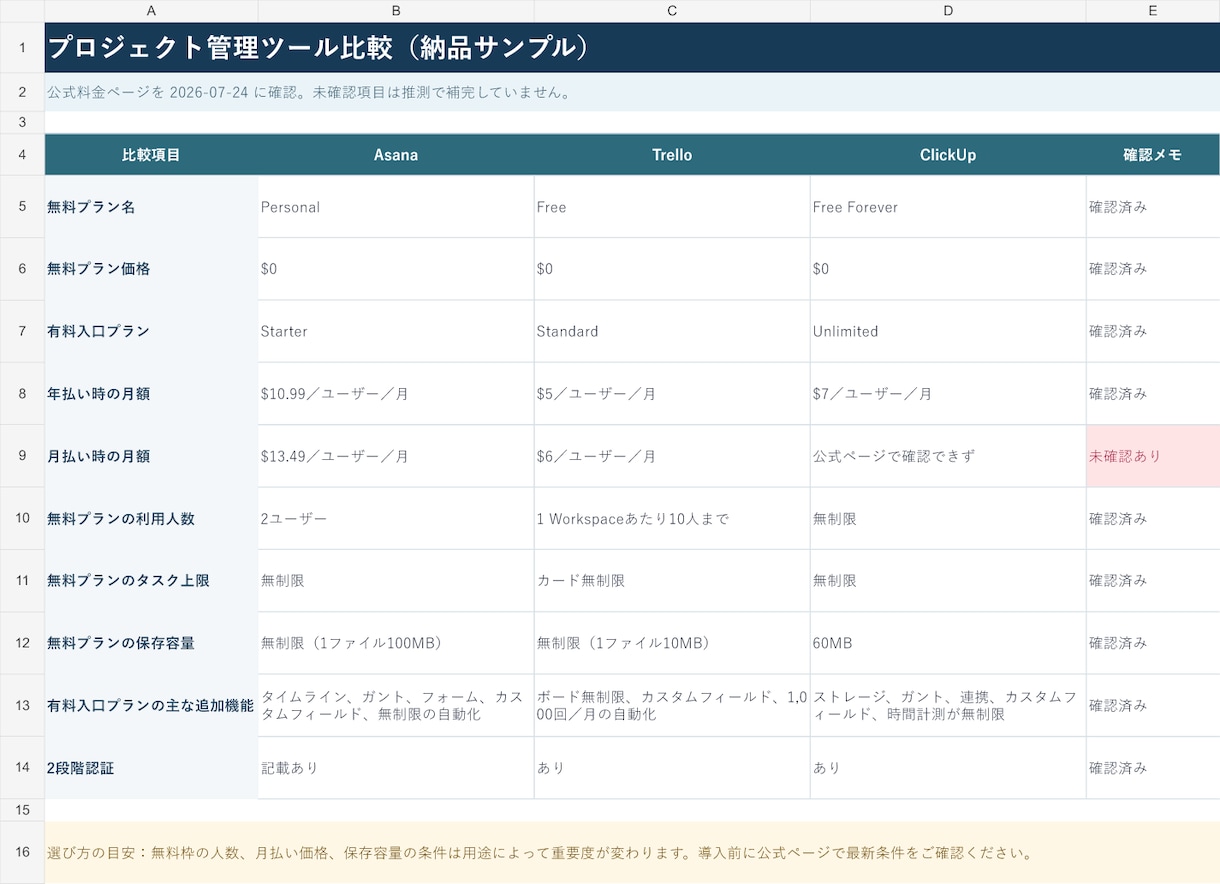Screen dimensions: 1220x884
Task: Click the 確認メモ header cell
Action: (1153, 155)
